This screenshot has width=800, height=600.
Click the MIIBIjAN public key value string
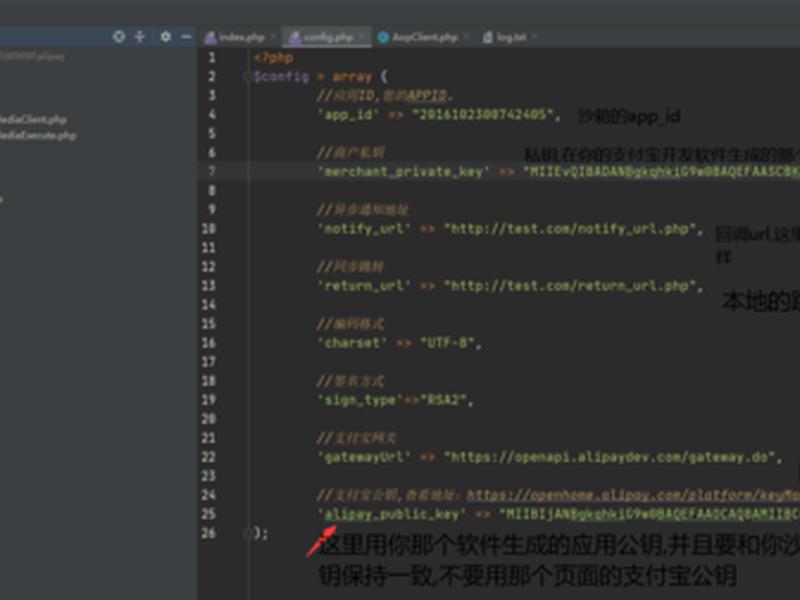pyautogui.click(x=649, y=514)
